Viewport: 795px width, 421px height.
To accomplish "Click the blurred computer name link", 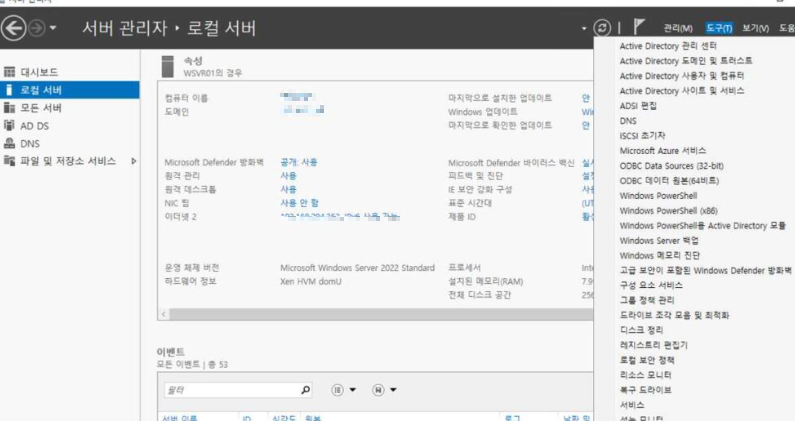I will (297, 96).
